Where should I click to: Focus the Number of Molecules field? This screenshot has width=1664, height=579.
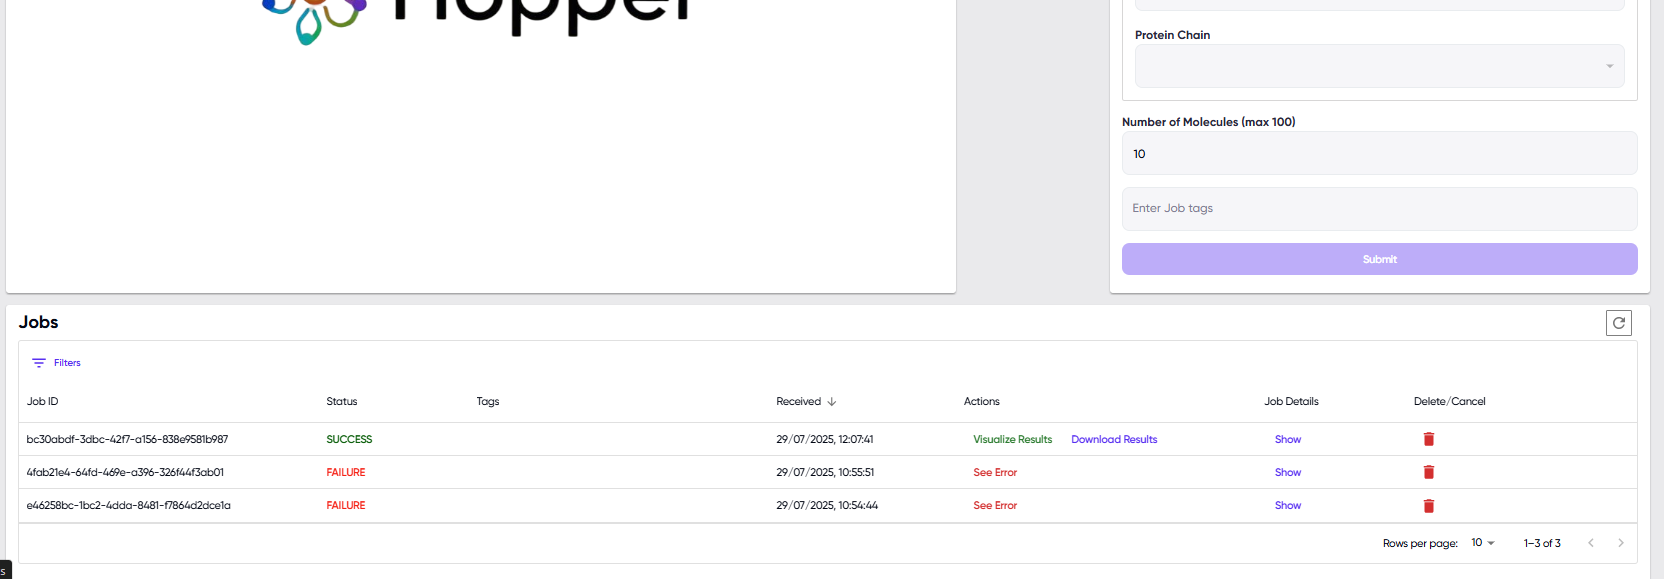coord(1380,153)
